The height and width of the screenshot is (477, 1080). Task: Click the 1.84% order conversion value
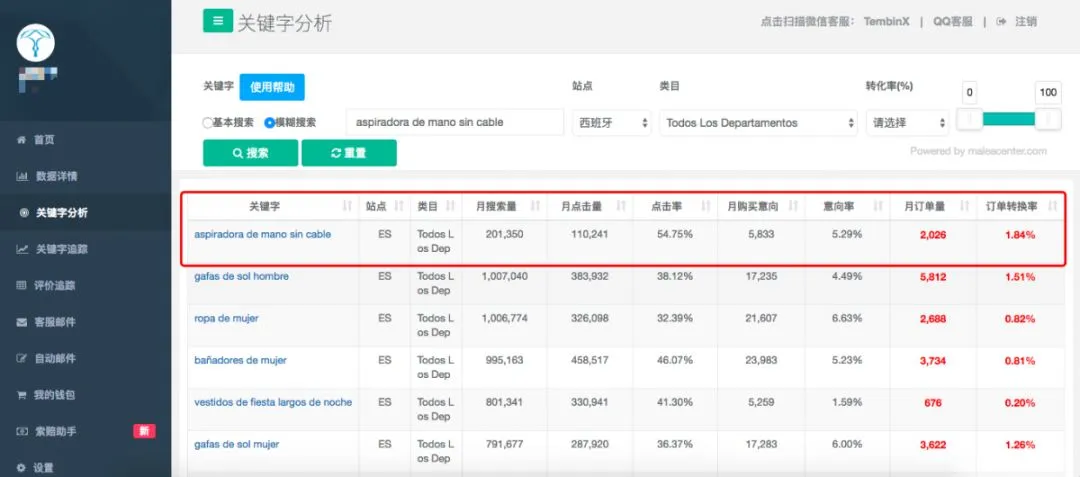(x=1019, y=235)
